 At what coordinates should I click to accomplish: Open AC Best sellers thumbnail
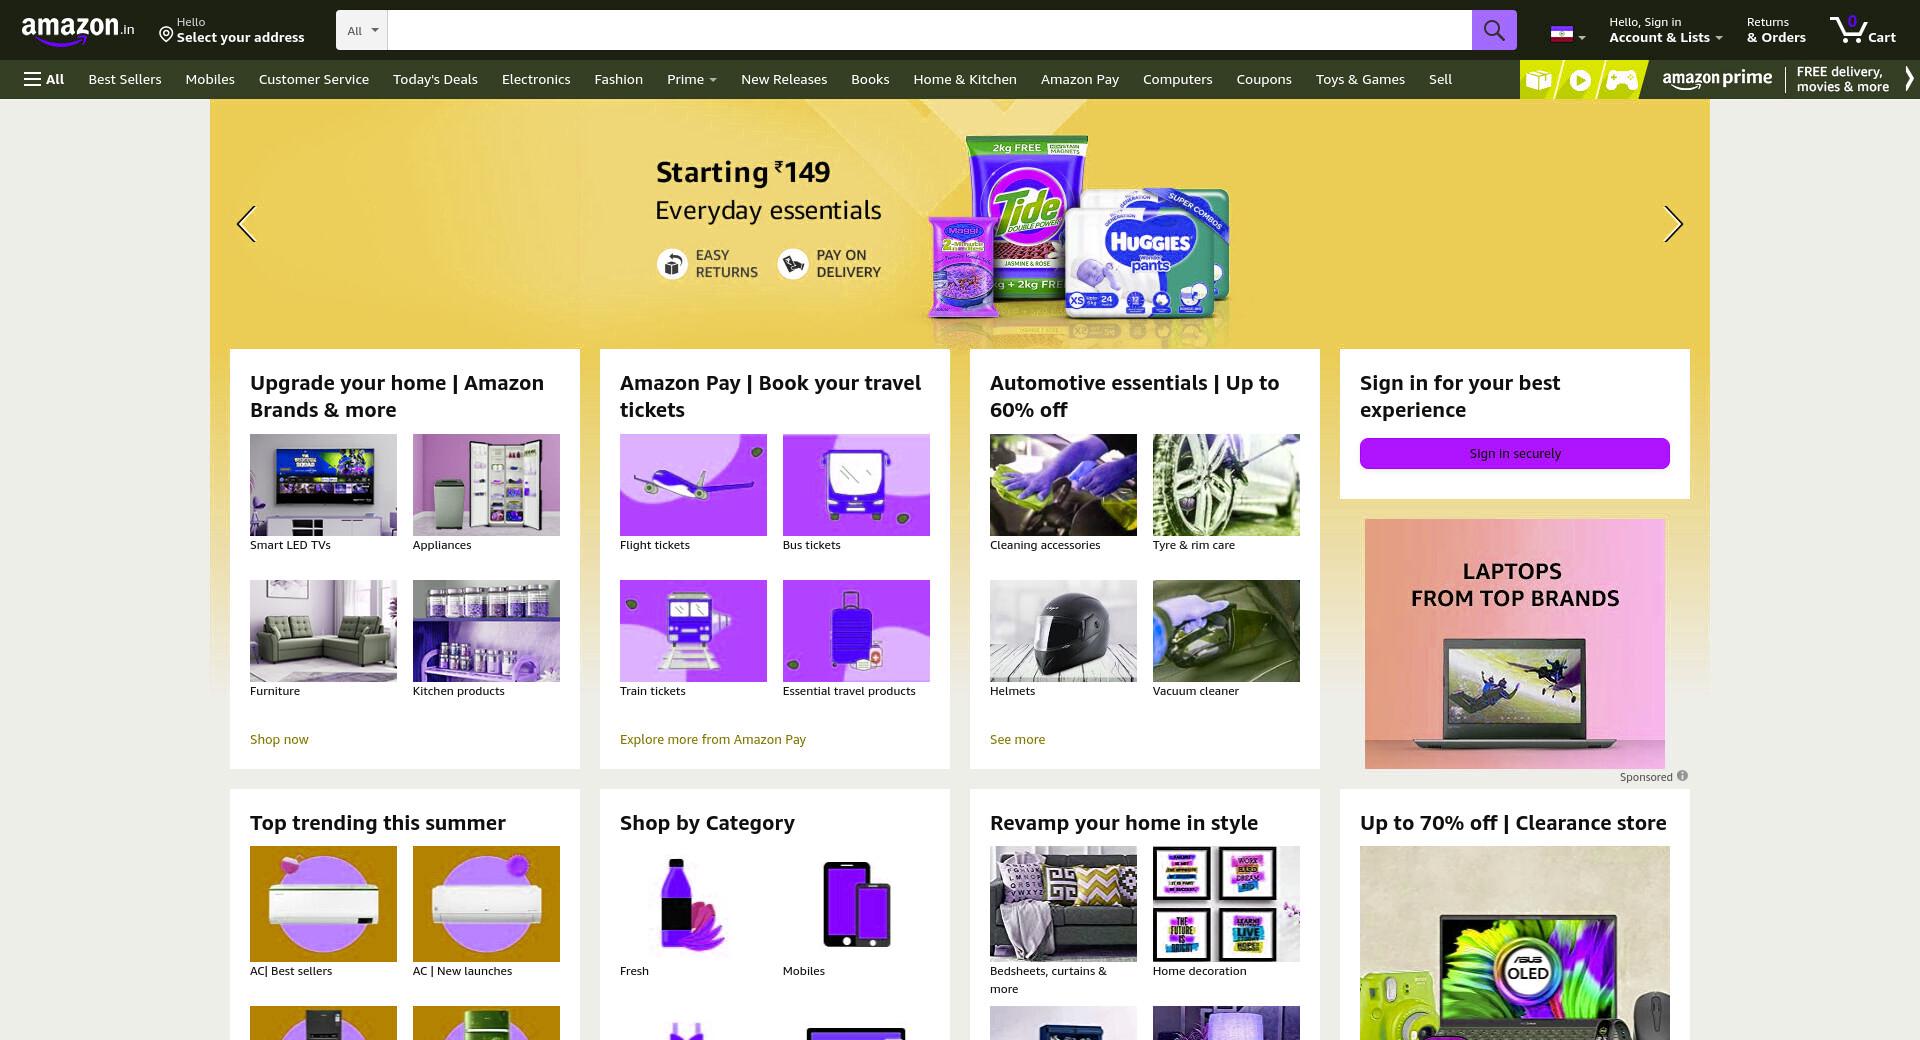[323, 904]
